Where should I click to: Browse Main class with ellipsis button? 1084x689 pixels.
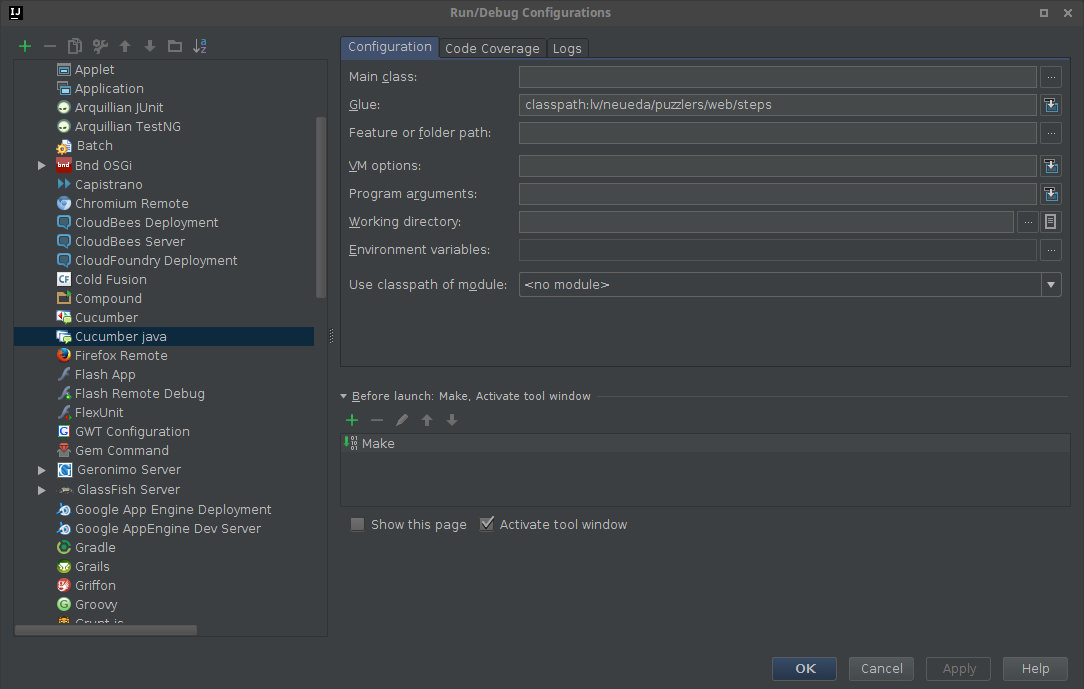click(x=1051, y=77)
